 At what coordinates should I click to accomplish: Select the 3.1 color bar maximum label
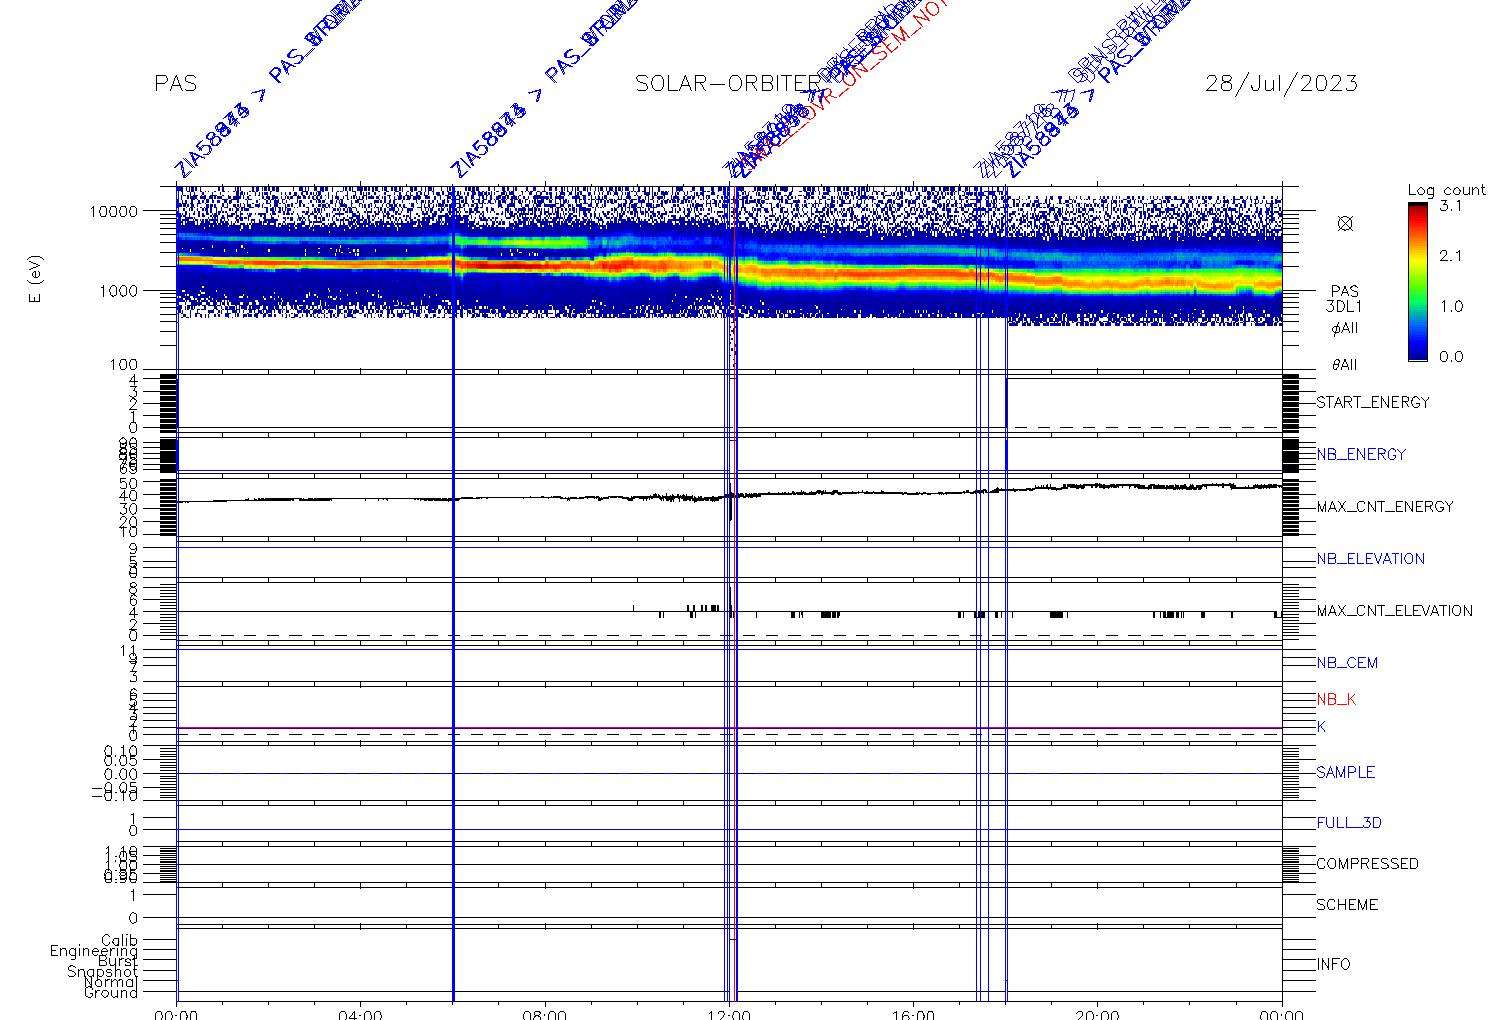pyautogui.click(x=1451, y=206)
